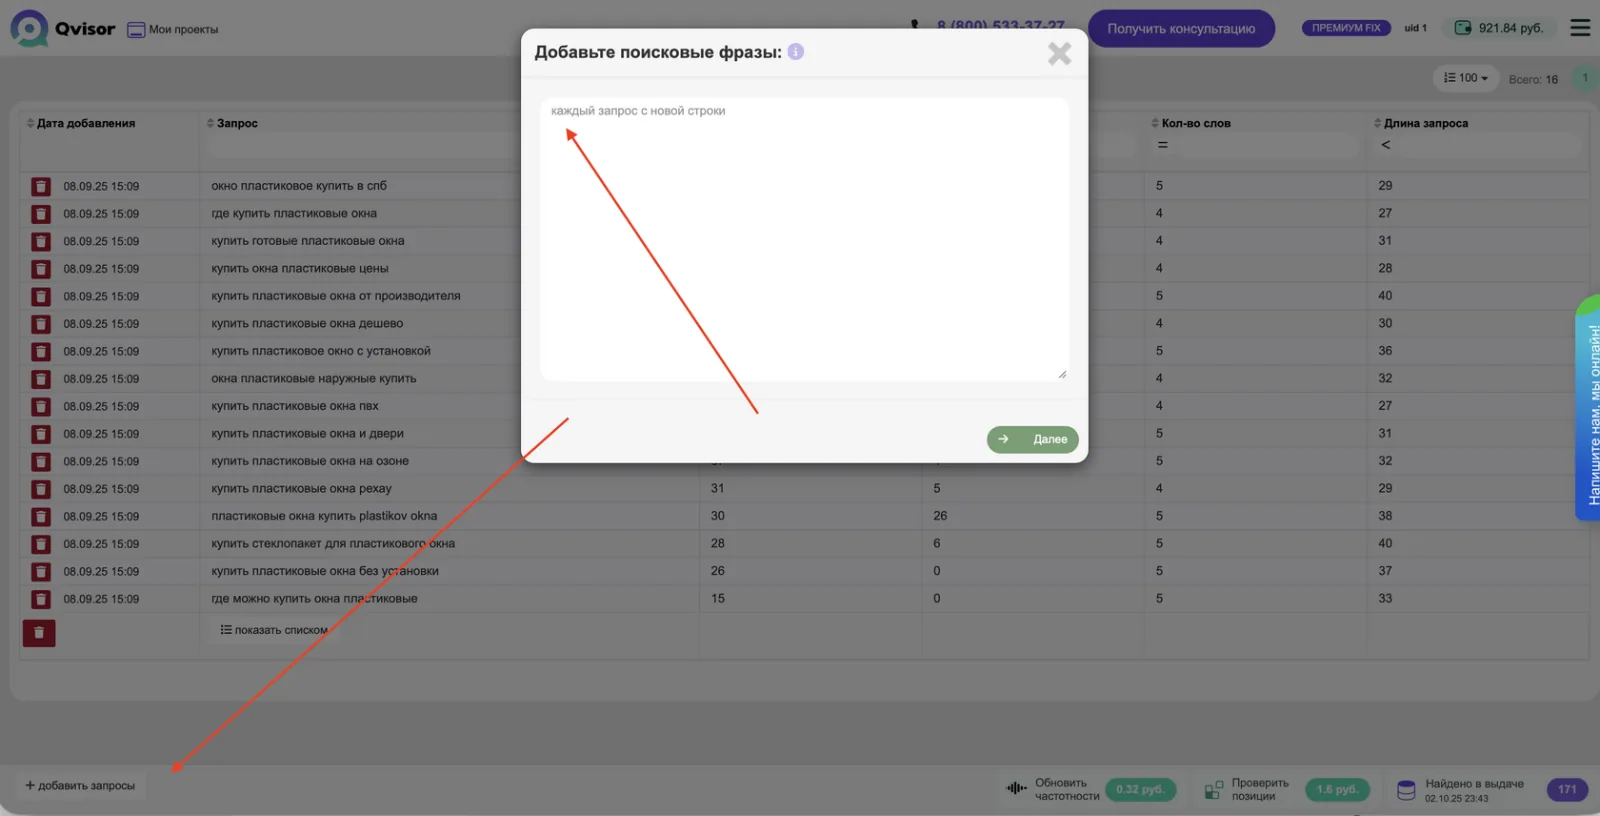Show info tooltip next to Добавьте поисковые фразы
Image resolution: width=1600 pixels, height=816 pixels.
click(796, 52)
